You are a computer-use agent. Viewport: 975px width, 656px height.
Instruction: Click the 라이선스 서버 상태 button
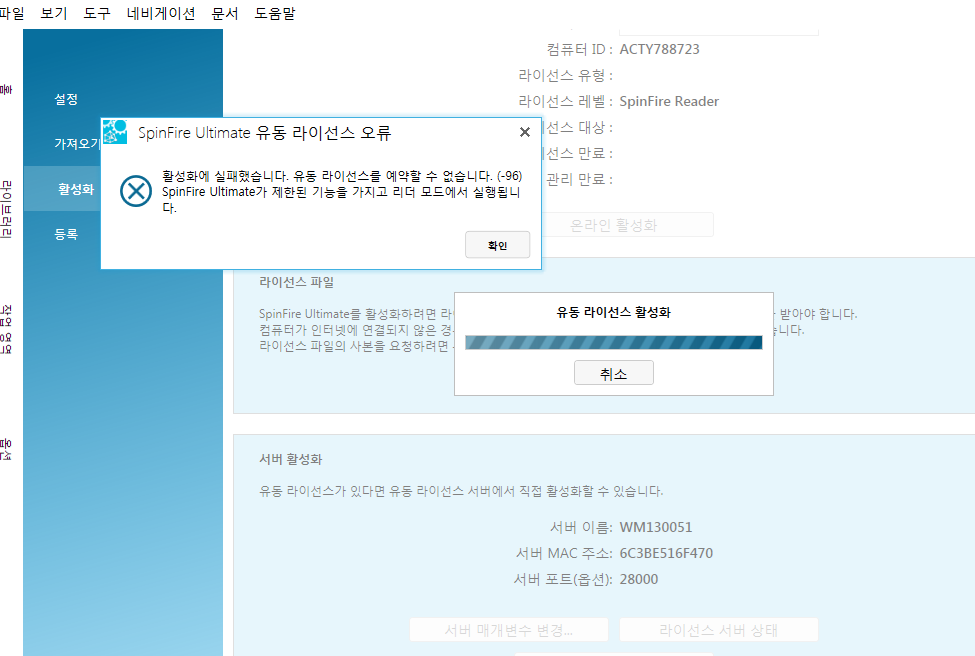[x=719, y=630]
